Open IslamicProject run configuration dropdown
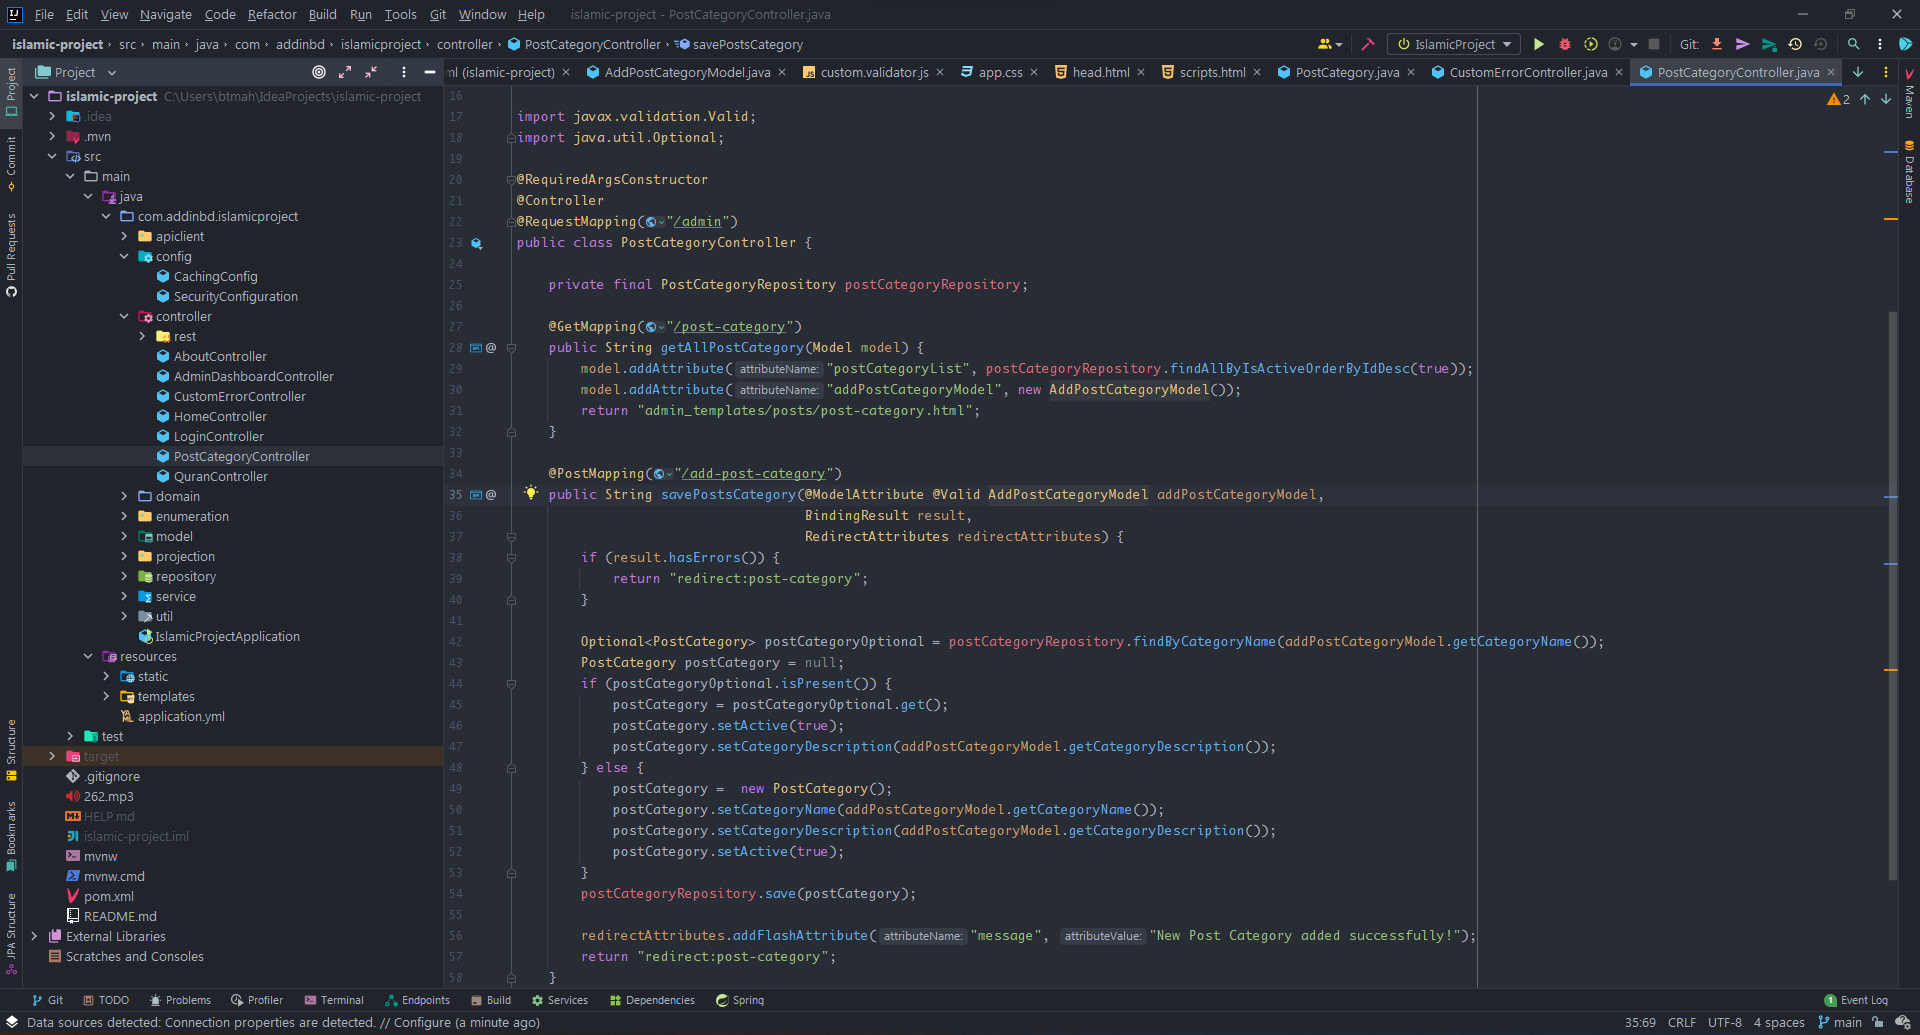Viewport: 1920px width, 1035px height. coord(1454,44)
